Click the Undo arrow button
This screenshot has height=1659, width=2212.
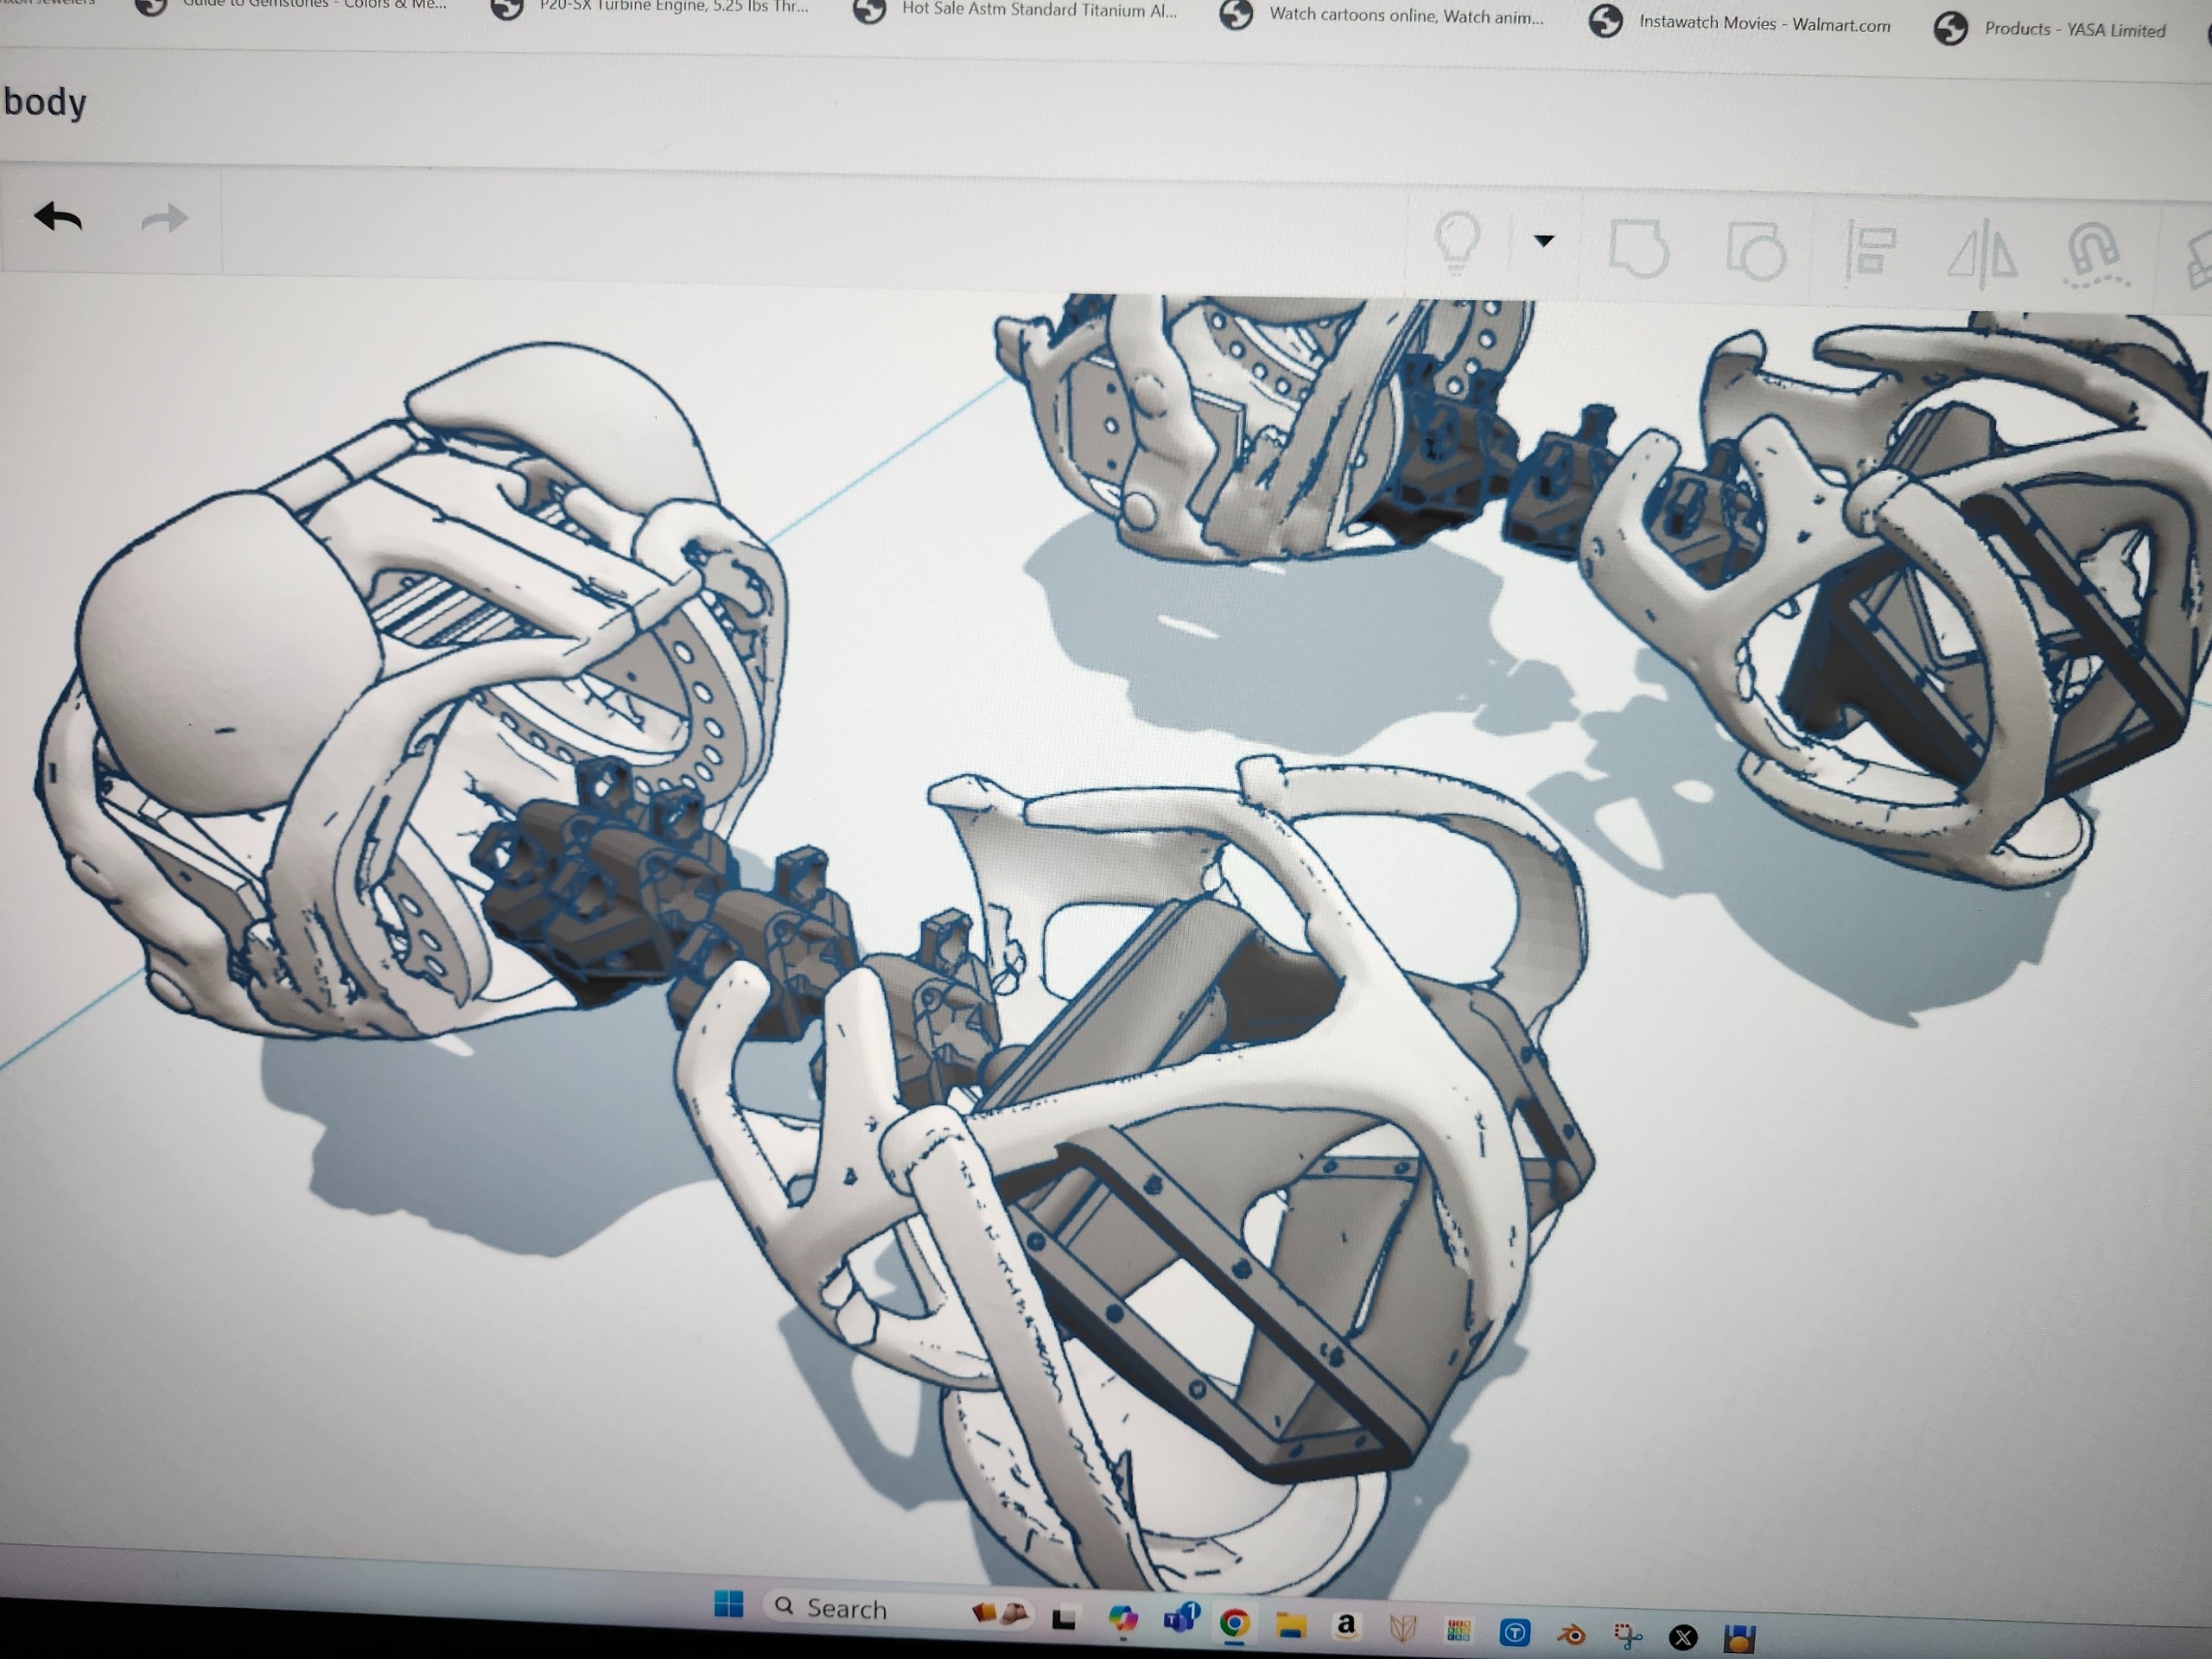pos(58,216)
